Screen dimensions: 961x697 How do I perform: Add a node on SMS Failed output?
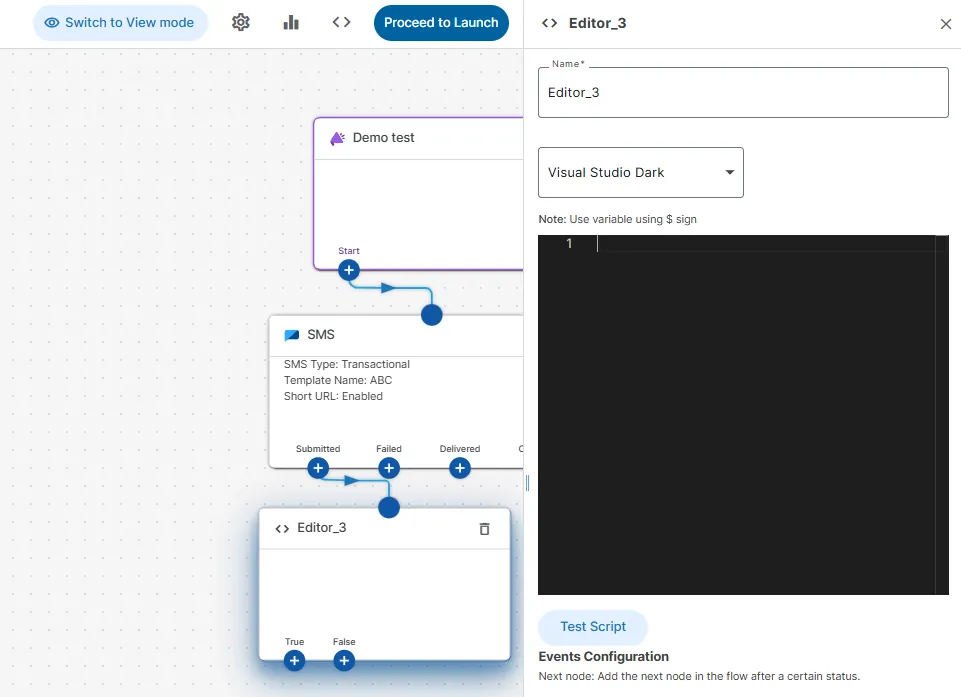[389, 468]
